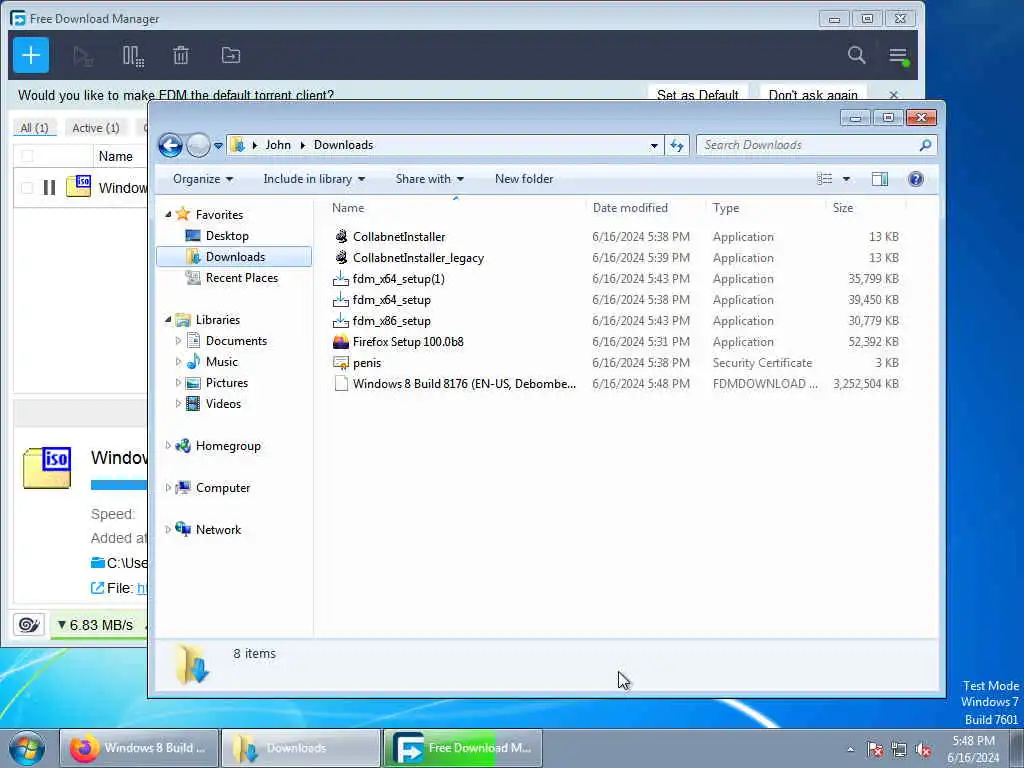
Task: Click John in the address breadcrumb
Action: click(x=278, y=145)
